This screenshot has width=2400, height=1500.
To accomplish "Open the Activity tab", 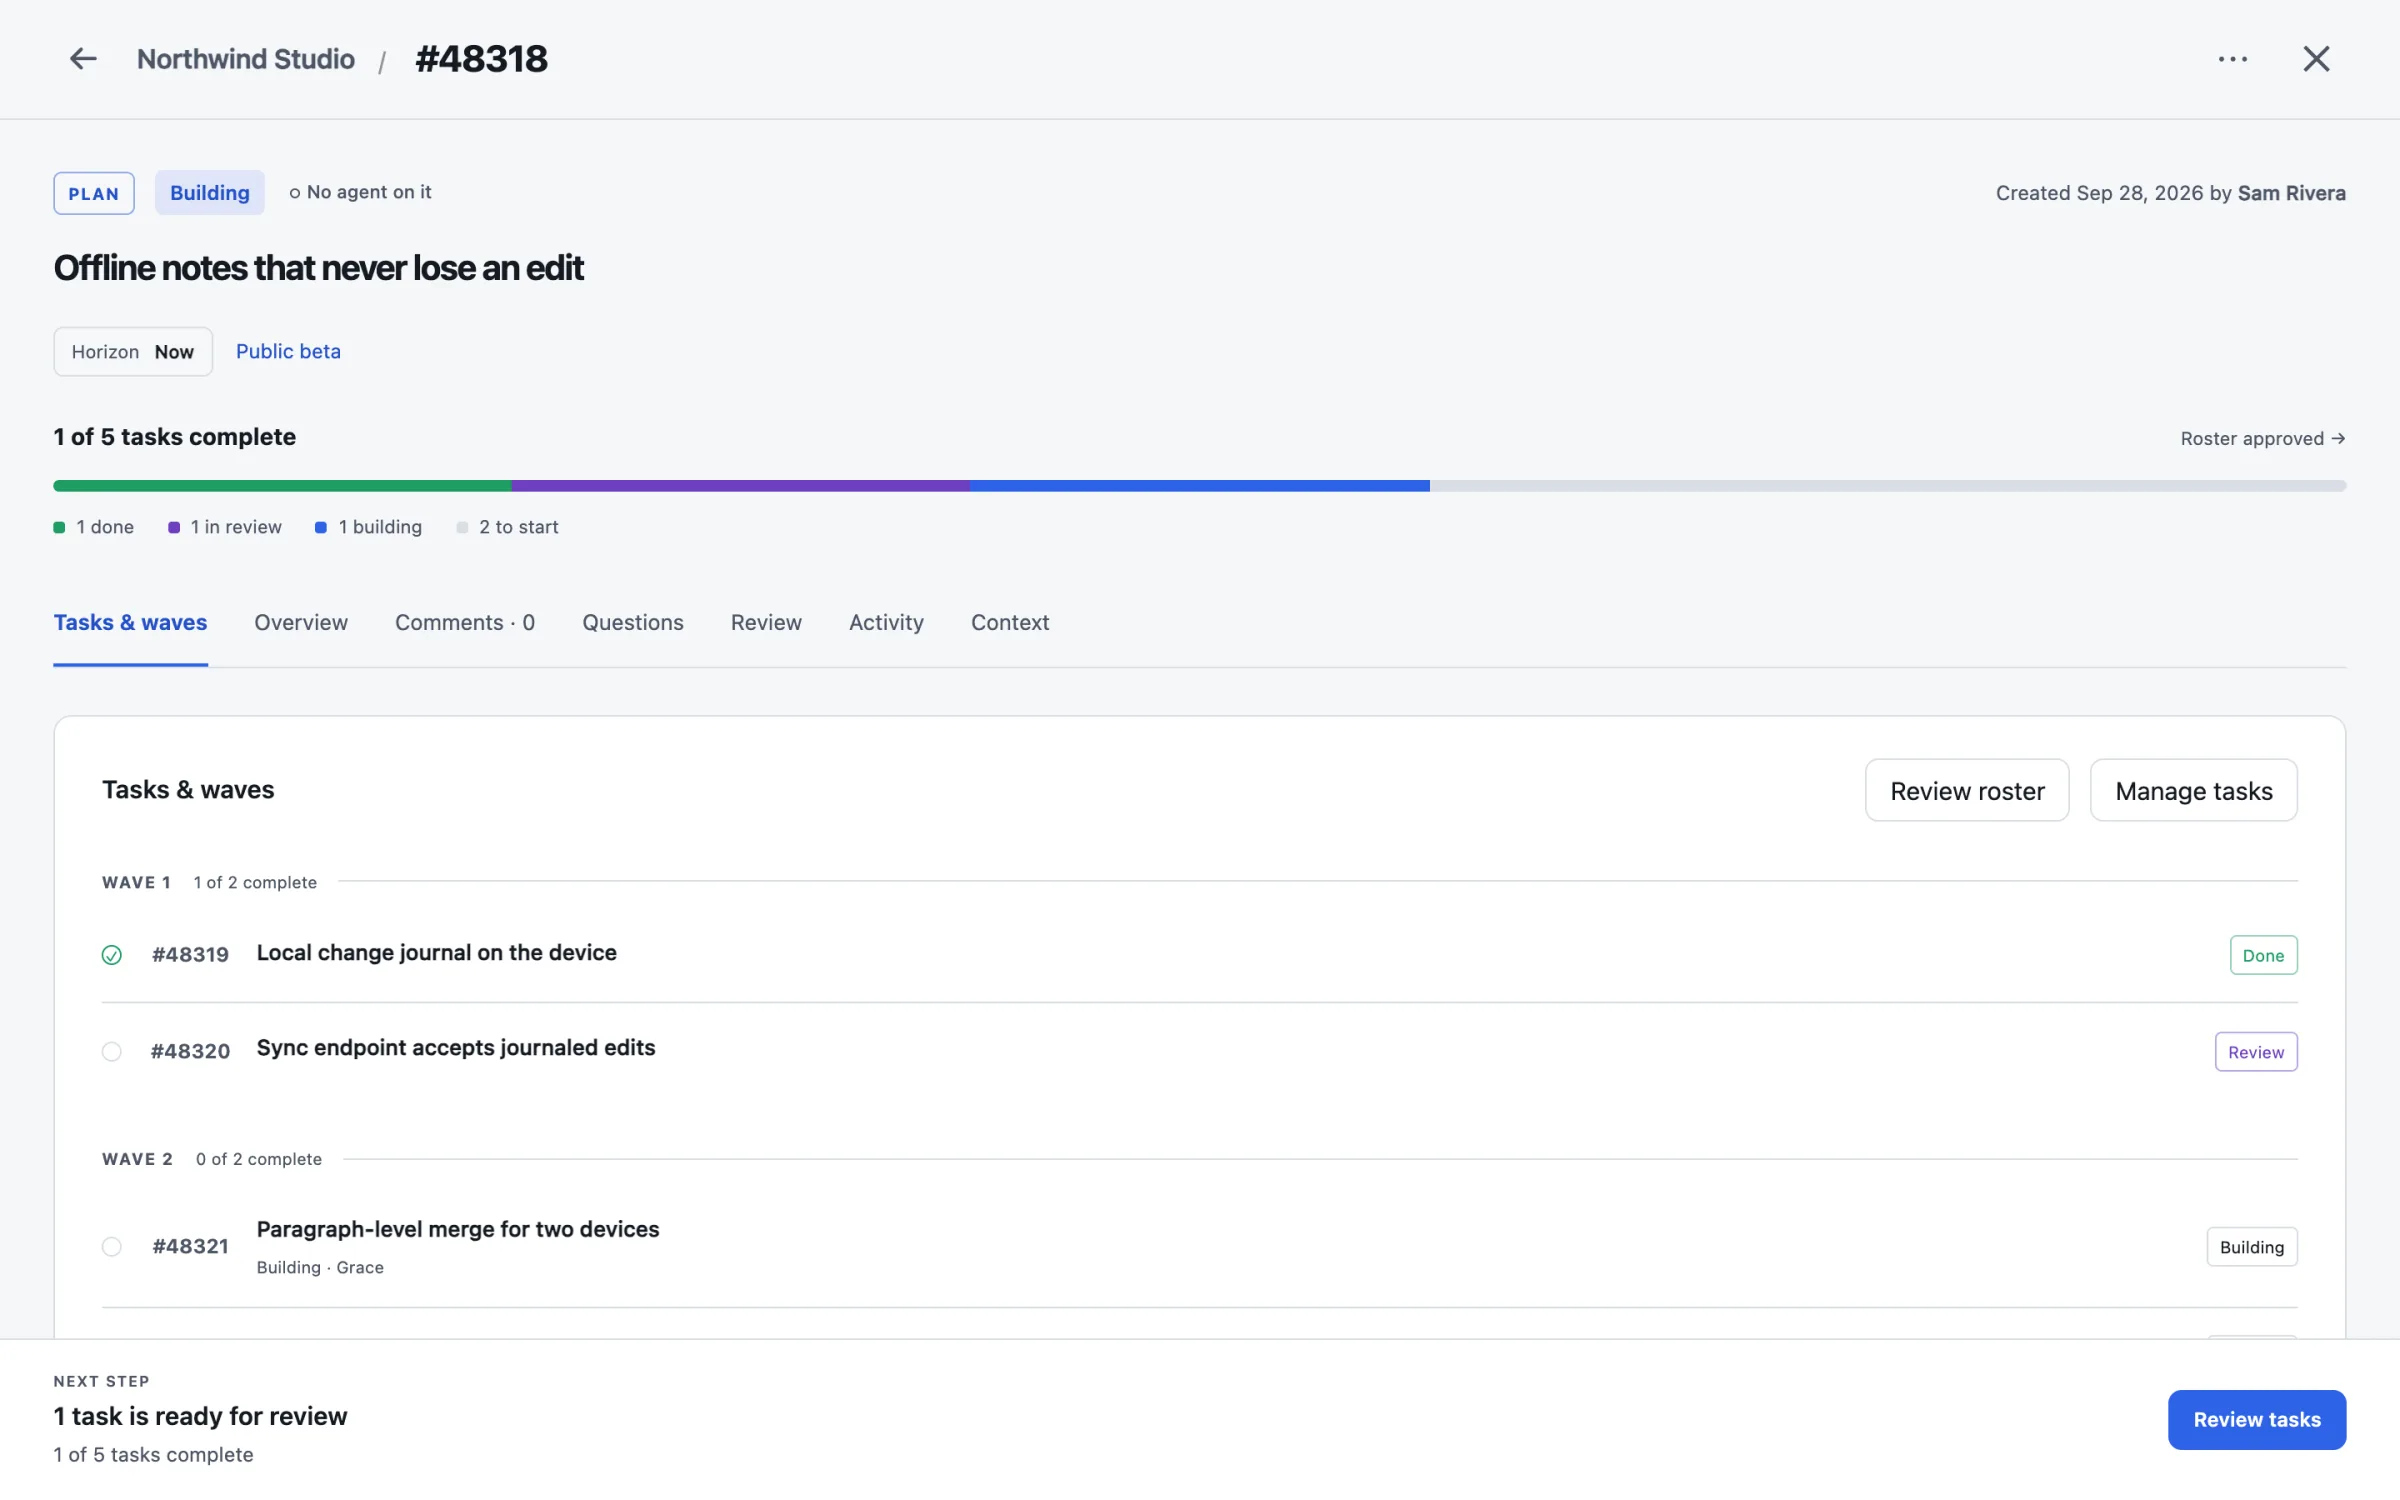I will tap(886, 622).
